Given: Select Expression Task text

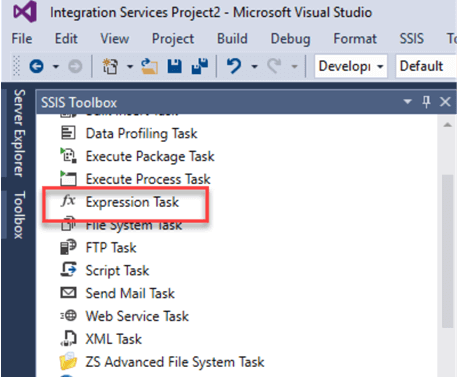Looking at the screenshot, I should (x=132, y=202).
